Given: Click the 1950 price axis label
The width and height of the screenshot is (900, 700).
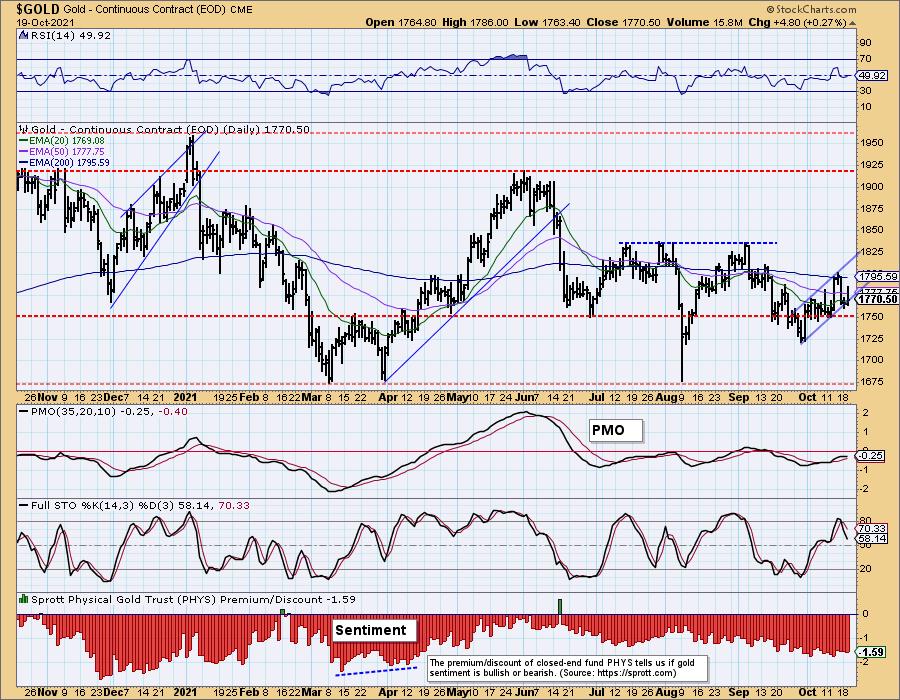Looking at the screenshot, I should pos(871,142).
